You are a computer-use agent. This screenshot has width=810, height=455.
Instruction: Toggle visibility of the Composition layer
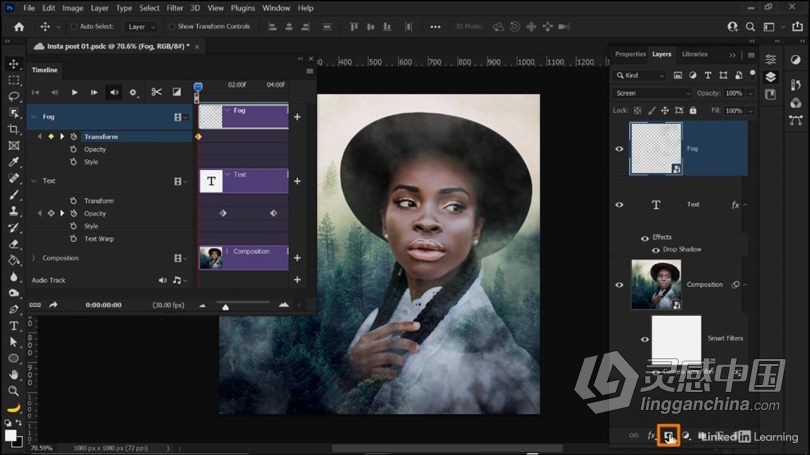point(619,285)
